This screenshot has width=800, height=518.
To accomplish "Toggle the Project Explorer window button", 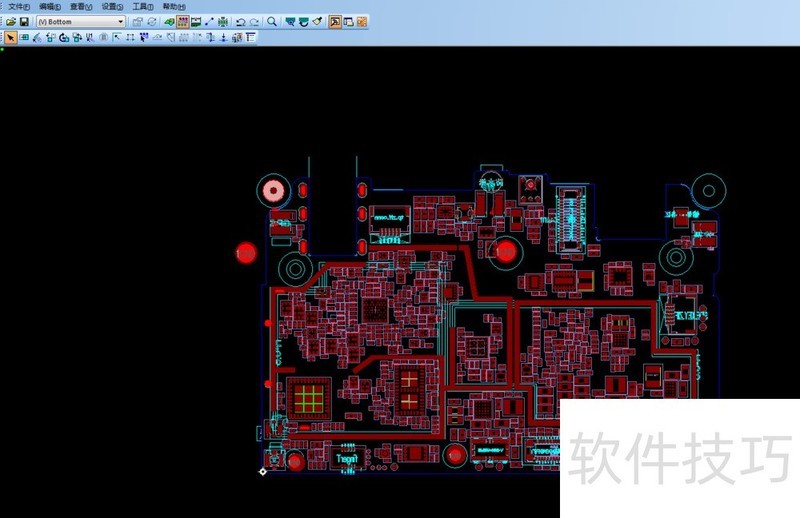I will coord(348,22).
